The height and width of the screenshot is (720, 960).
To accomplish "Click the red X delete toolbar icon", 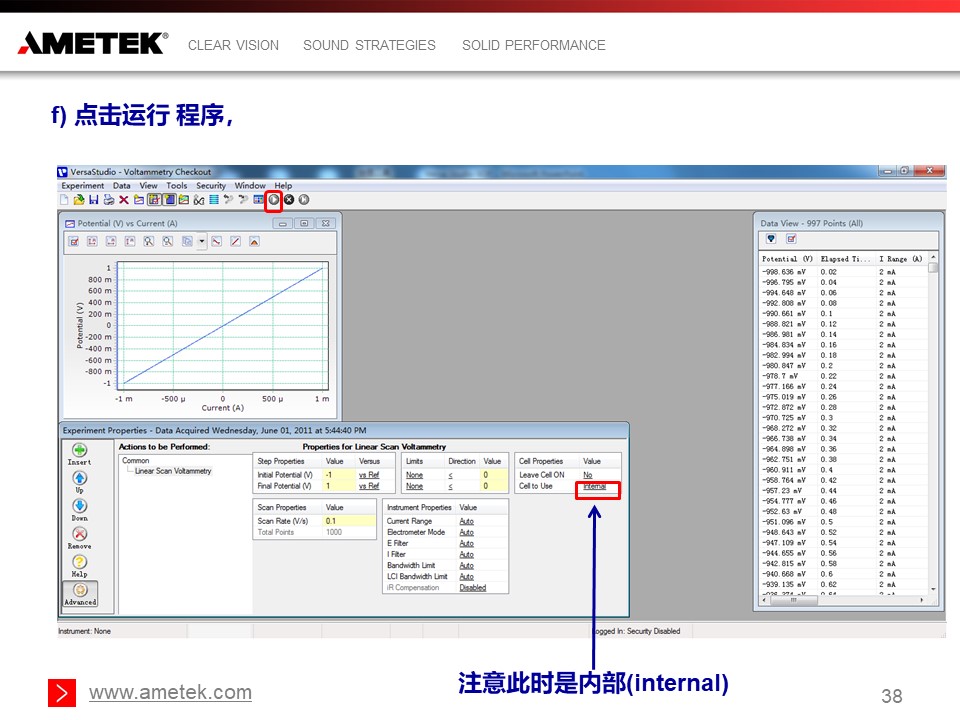I will click(x=124, y=200).
